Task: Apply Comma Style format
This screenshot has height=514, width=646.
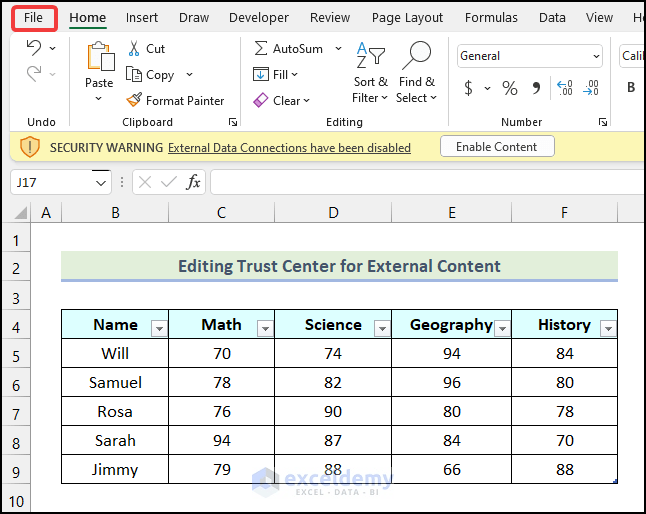Action: [536, 88]
